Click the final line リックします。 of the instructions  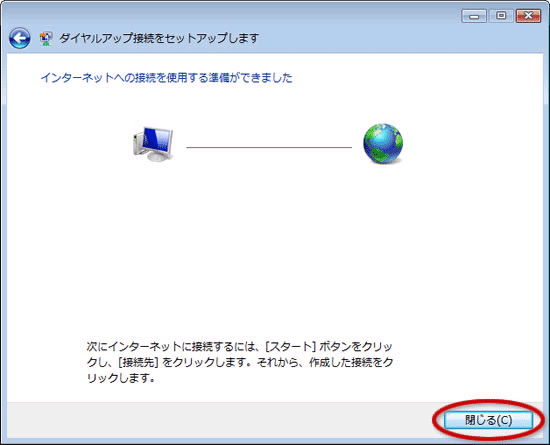[x=121, y=378]
